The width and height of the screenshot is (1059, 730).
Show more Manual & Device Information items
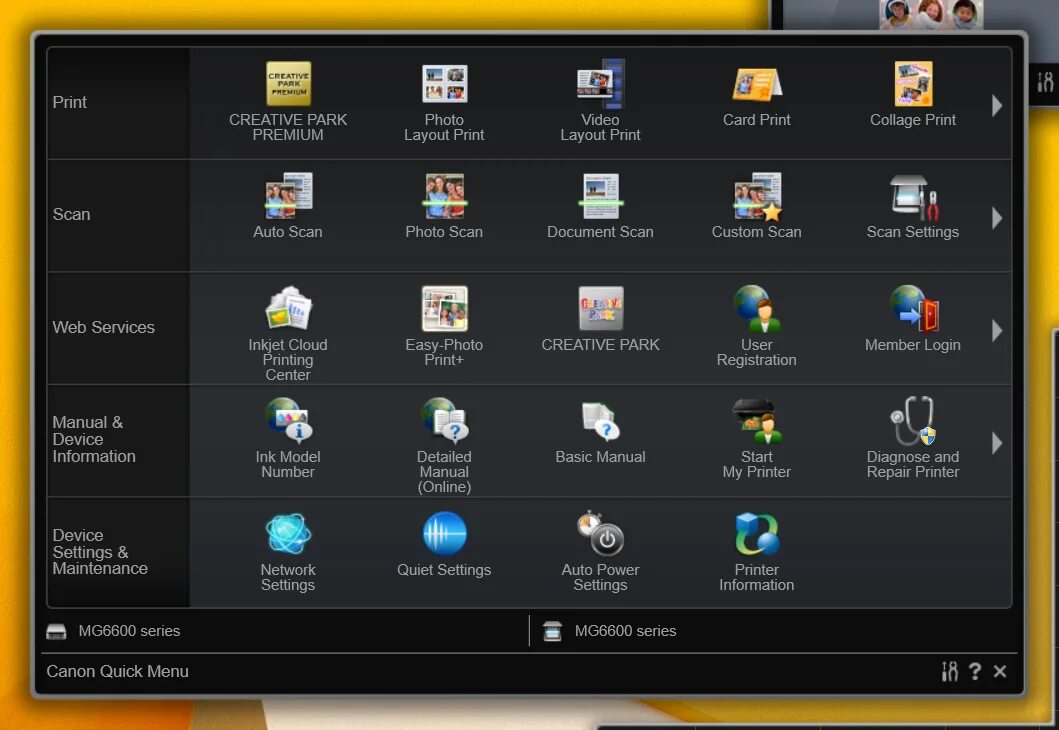click(x=997, y=444)
